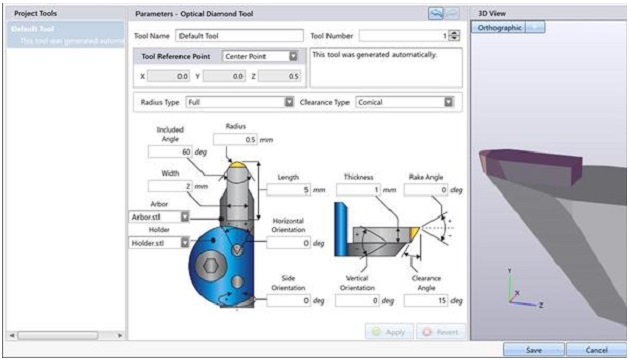Screen dimensions: 630x360
Task: Click the dimmed tool-type icon beside it
Action: click(452, 13)
